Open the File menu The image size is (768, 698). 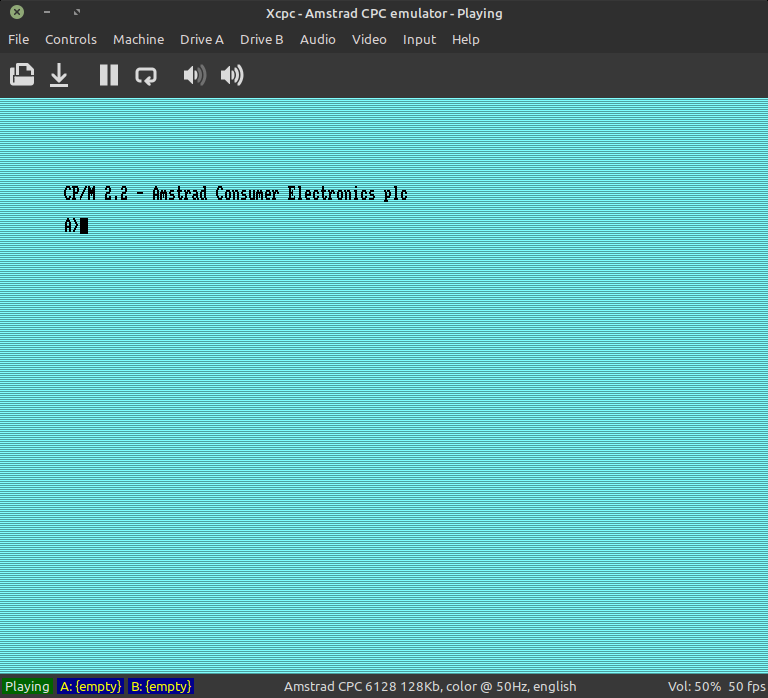(x=19, y=39)
